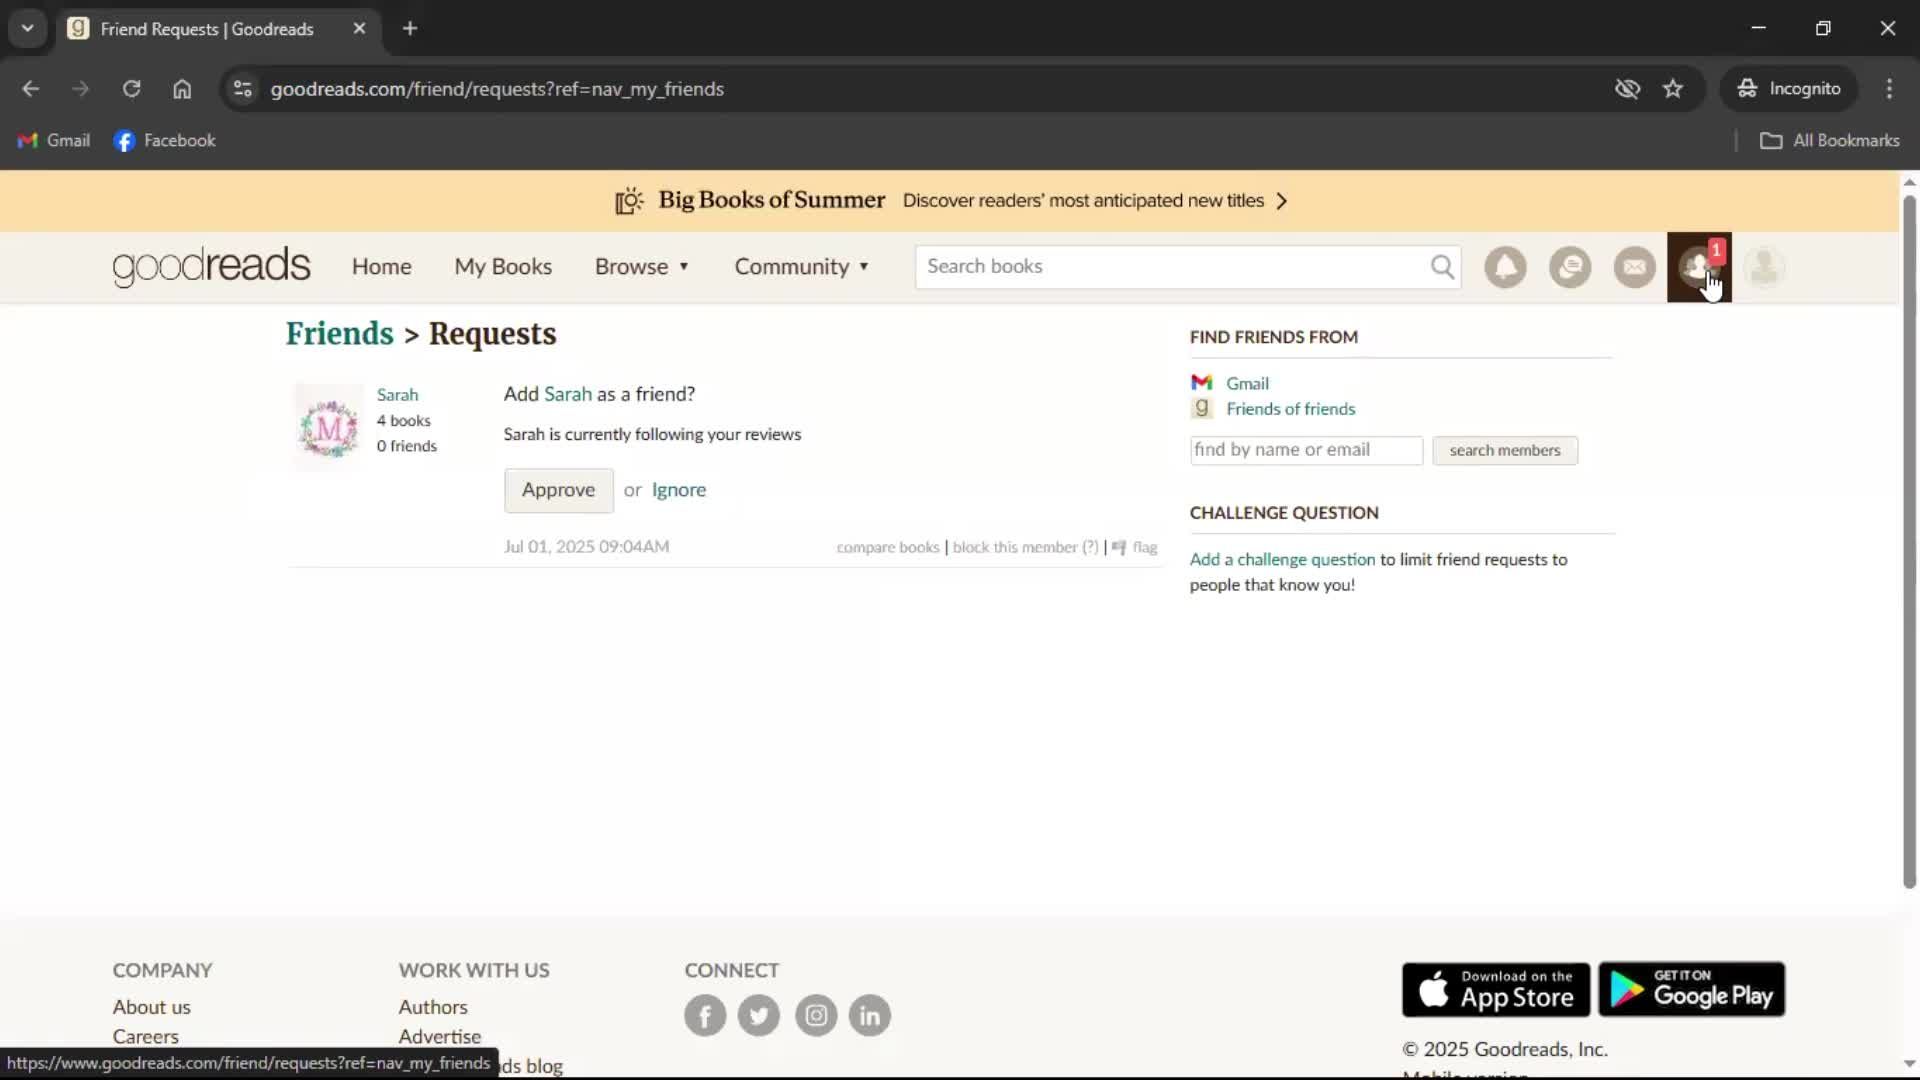Ignore Sarah's friend request

click(679, 490)
